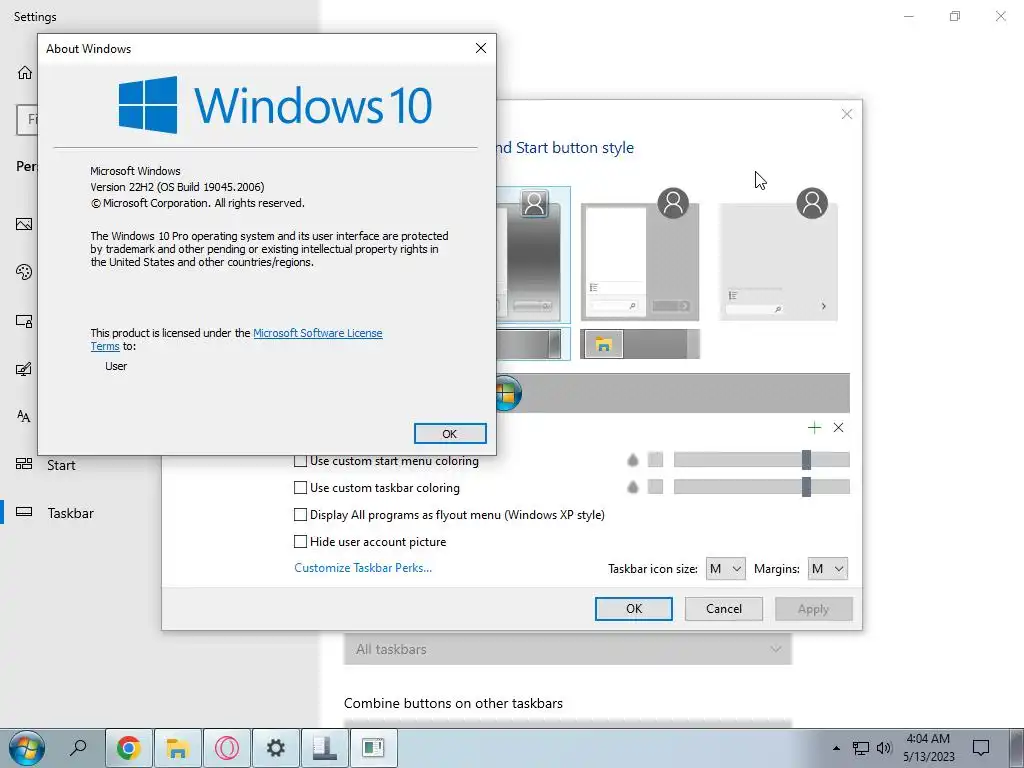Switch to Settings gear taskbar button

(x=276, y=748)
